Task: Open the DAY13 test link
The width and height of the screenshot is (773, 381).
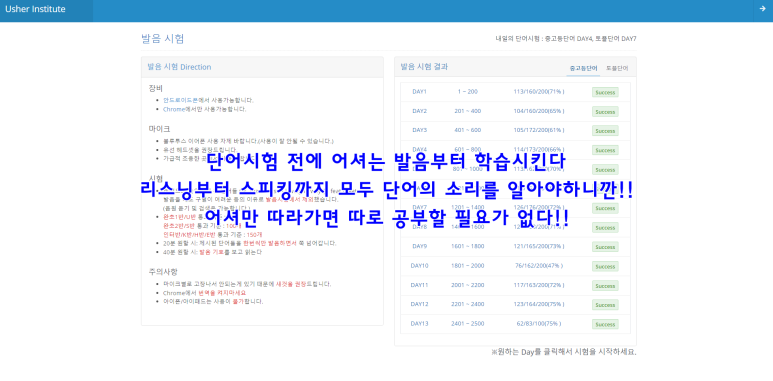Action: point(419,323)
